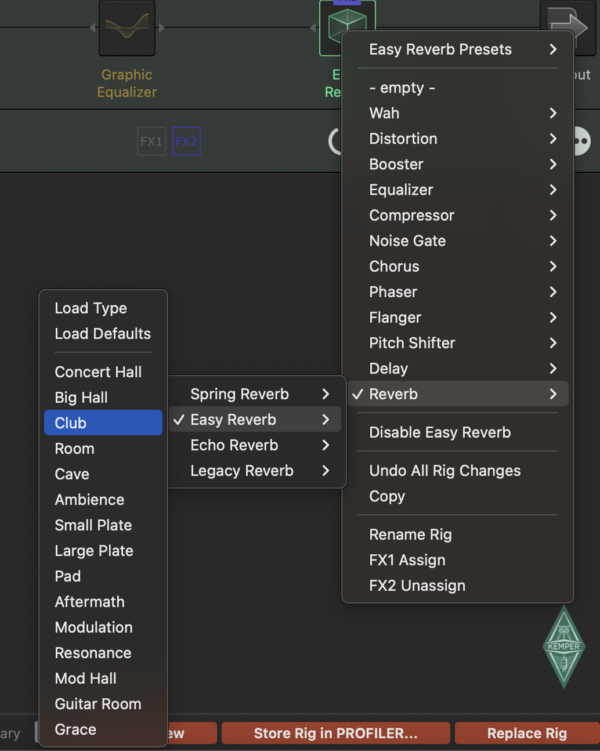
Task: Pick the highlighted Club reverb preset
Action: pyautogui.click(x=103, y=423)
